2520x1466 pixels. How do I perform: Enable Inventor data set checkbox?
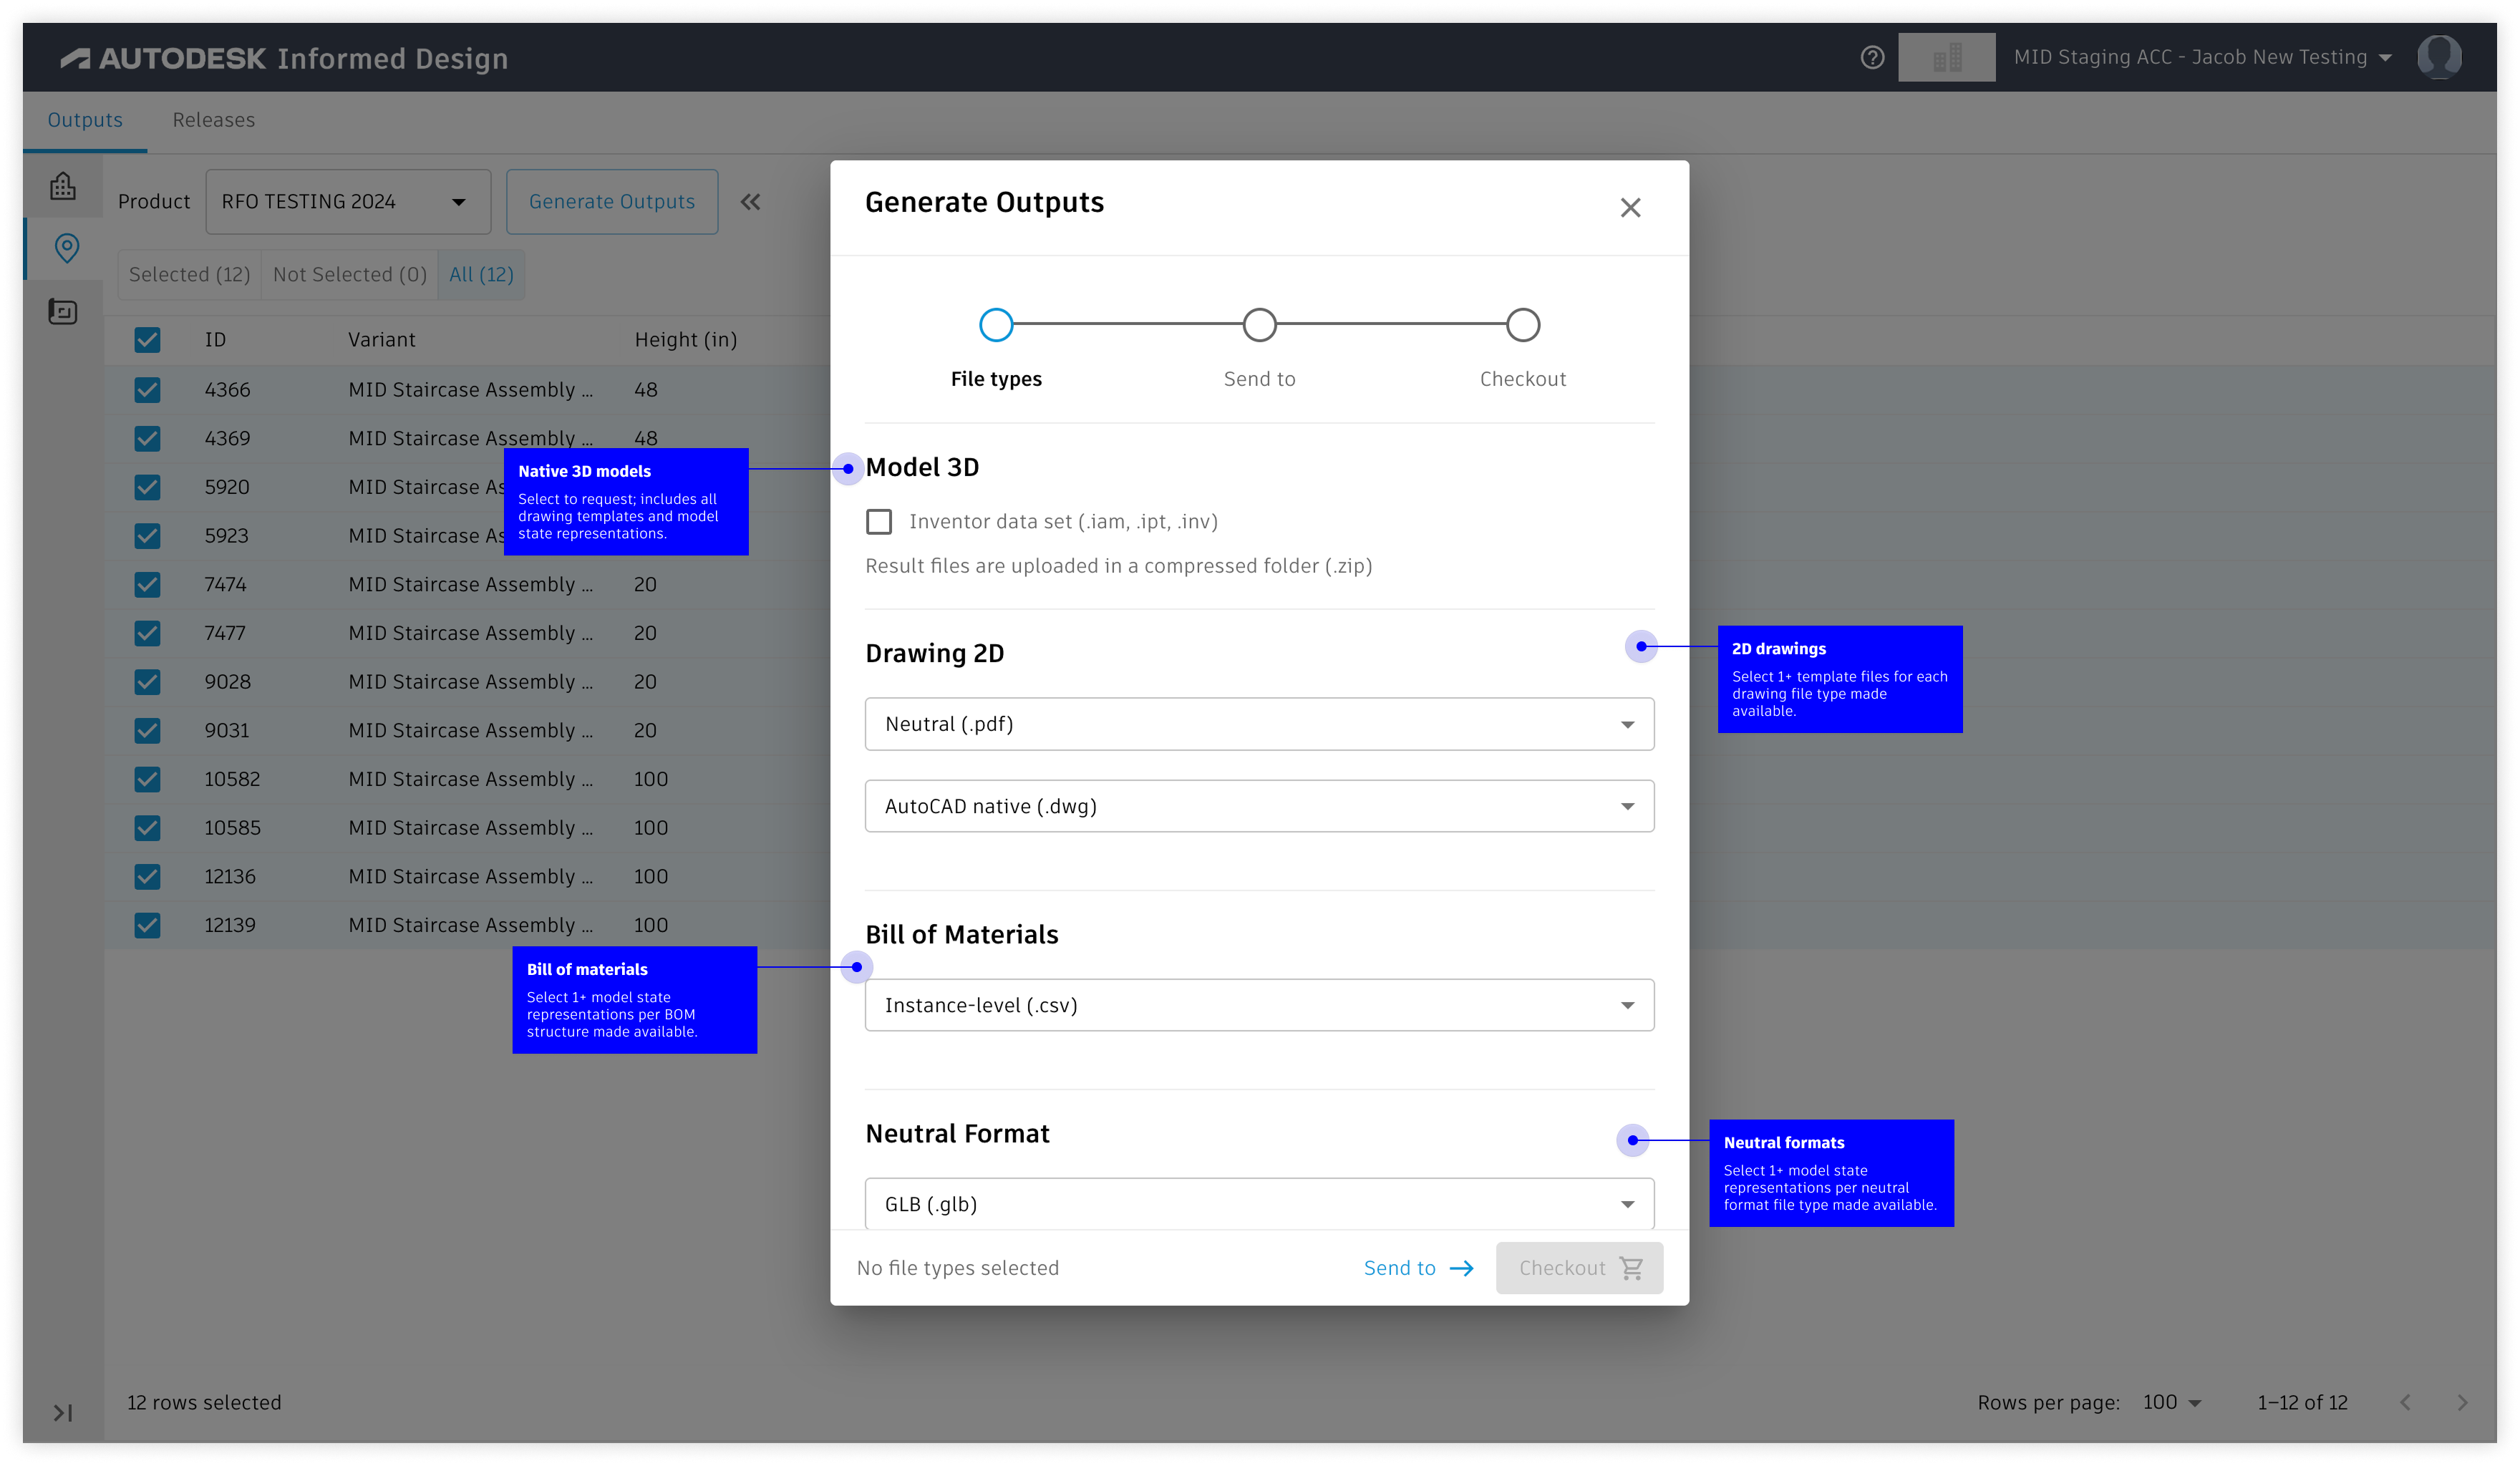point(879,521)
